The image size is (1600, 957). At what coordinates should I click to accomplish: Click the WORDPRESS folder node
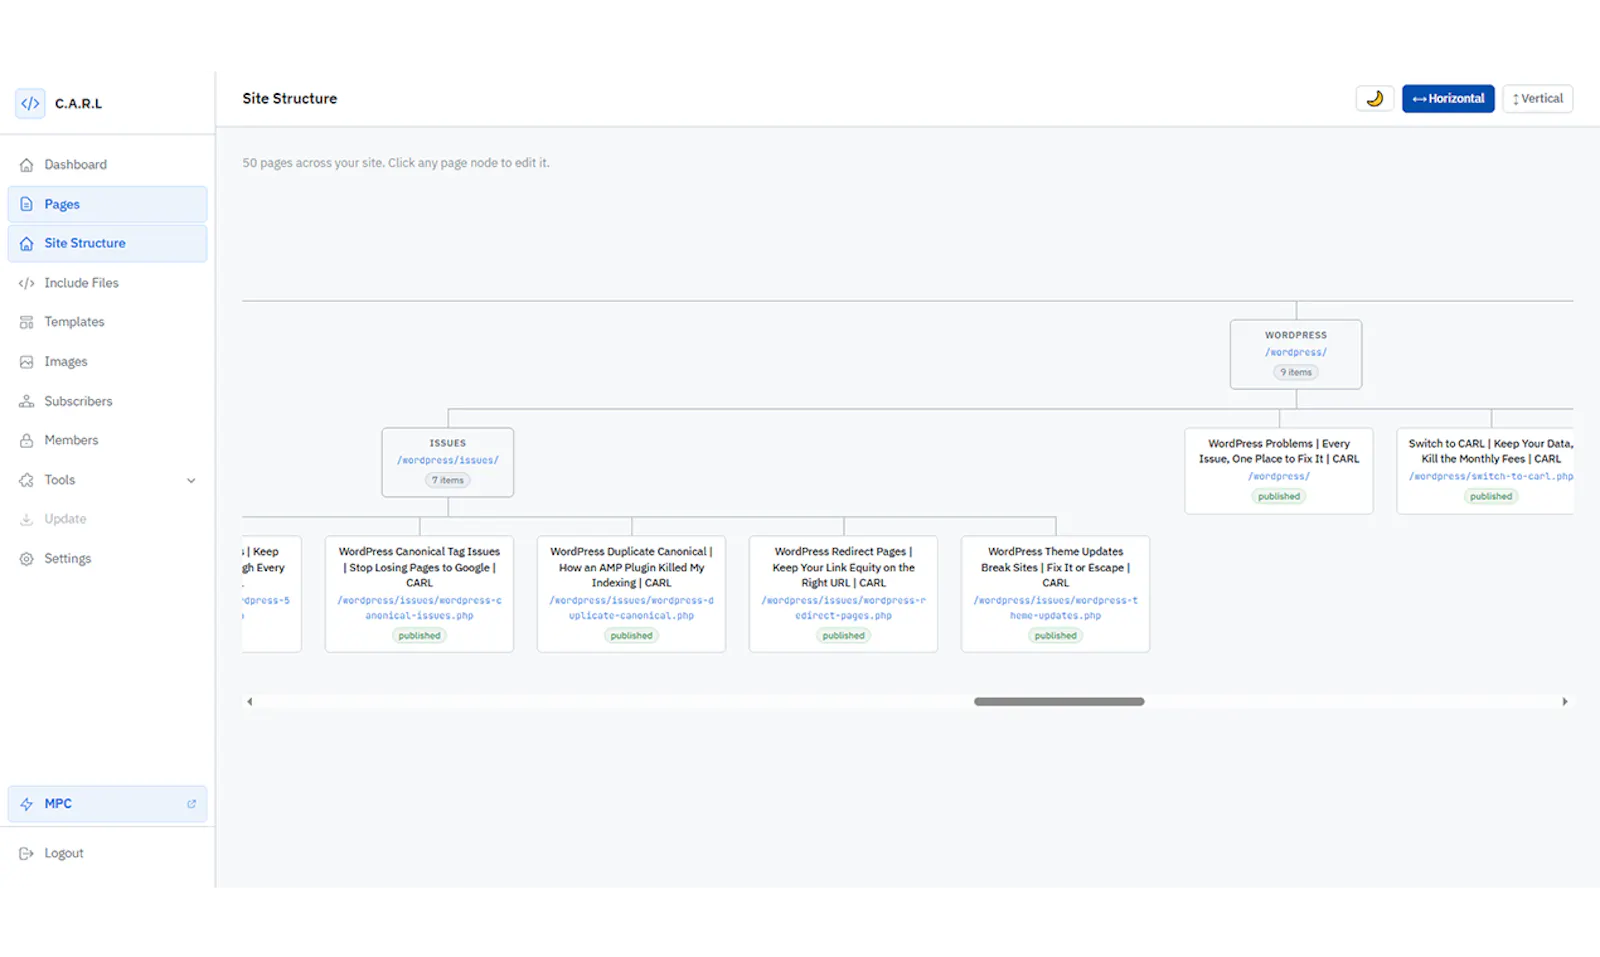pos(1296,354)
